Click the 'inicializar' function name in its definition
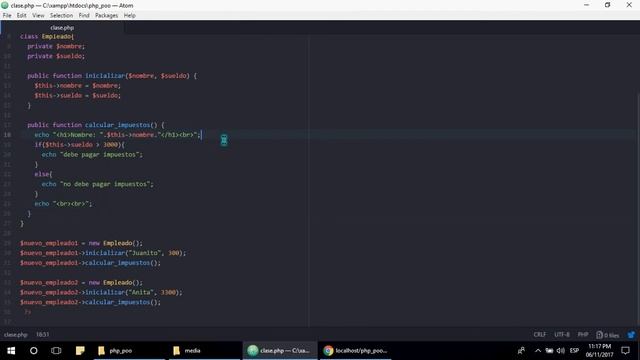Image resolution: width=640 pixels, height=360 pixels. click(x=104, y=76)
